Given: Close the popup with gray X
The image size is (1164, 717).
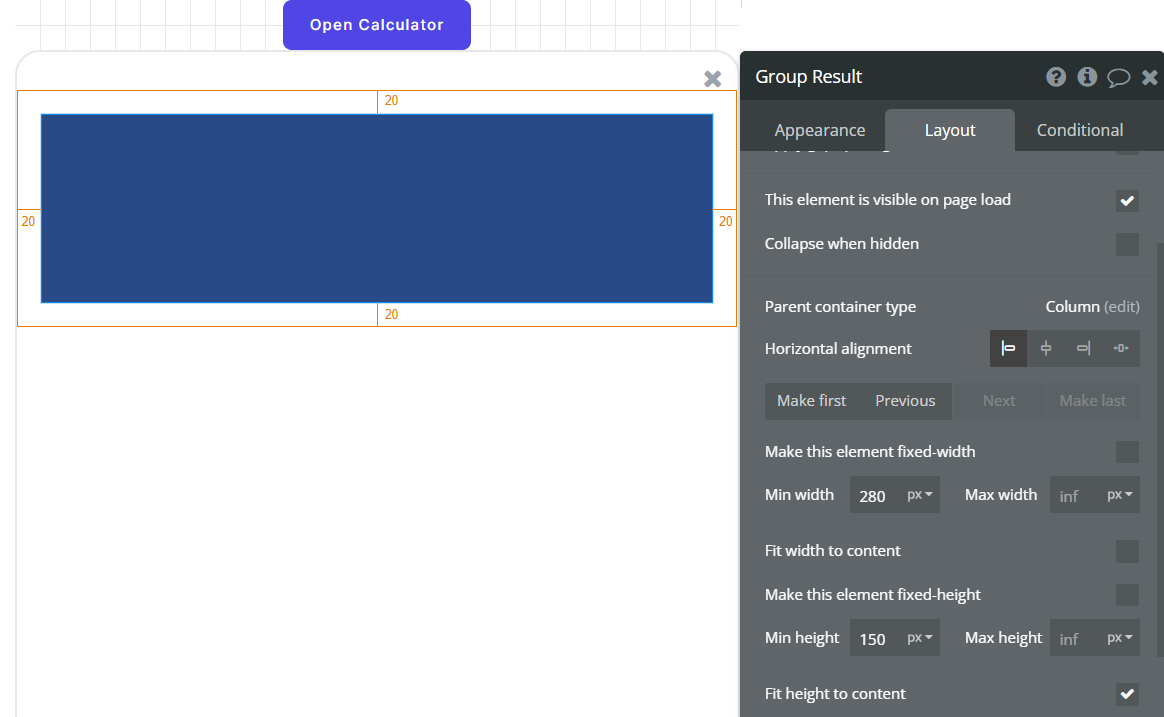Looking at the screenshot, I should 712,79.
